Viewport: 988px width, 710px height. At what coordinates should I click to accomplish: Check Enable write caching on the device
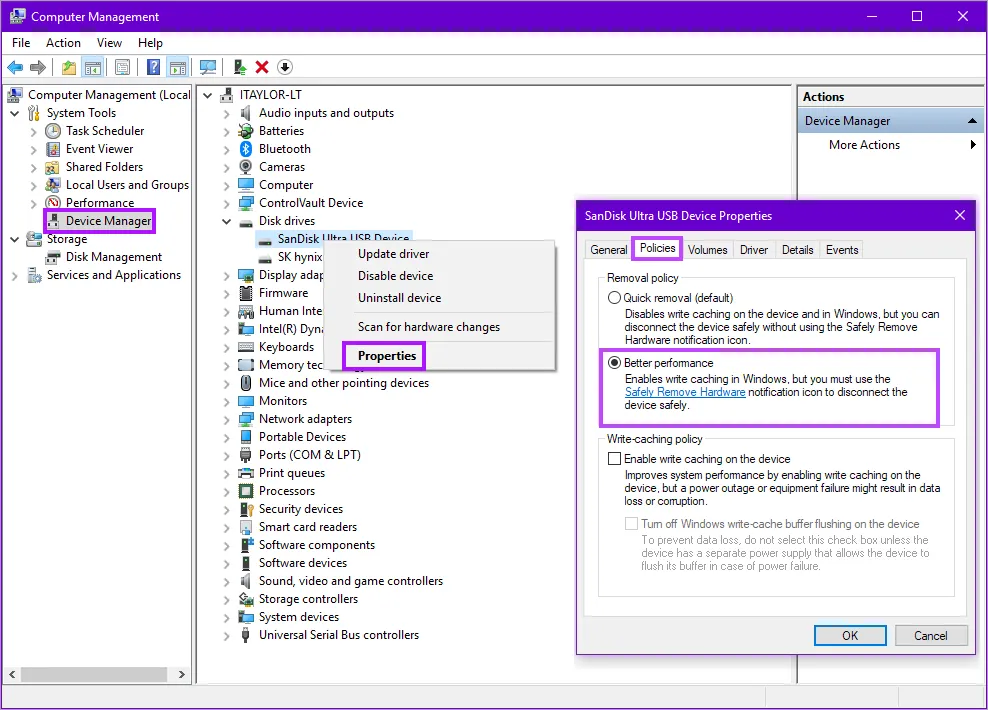pyautogui.click(x=614, y=459)
